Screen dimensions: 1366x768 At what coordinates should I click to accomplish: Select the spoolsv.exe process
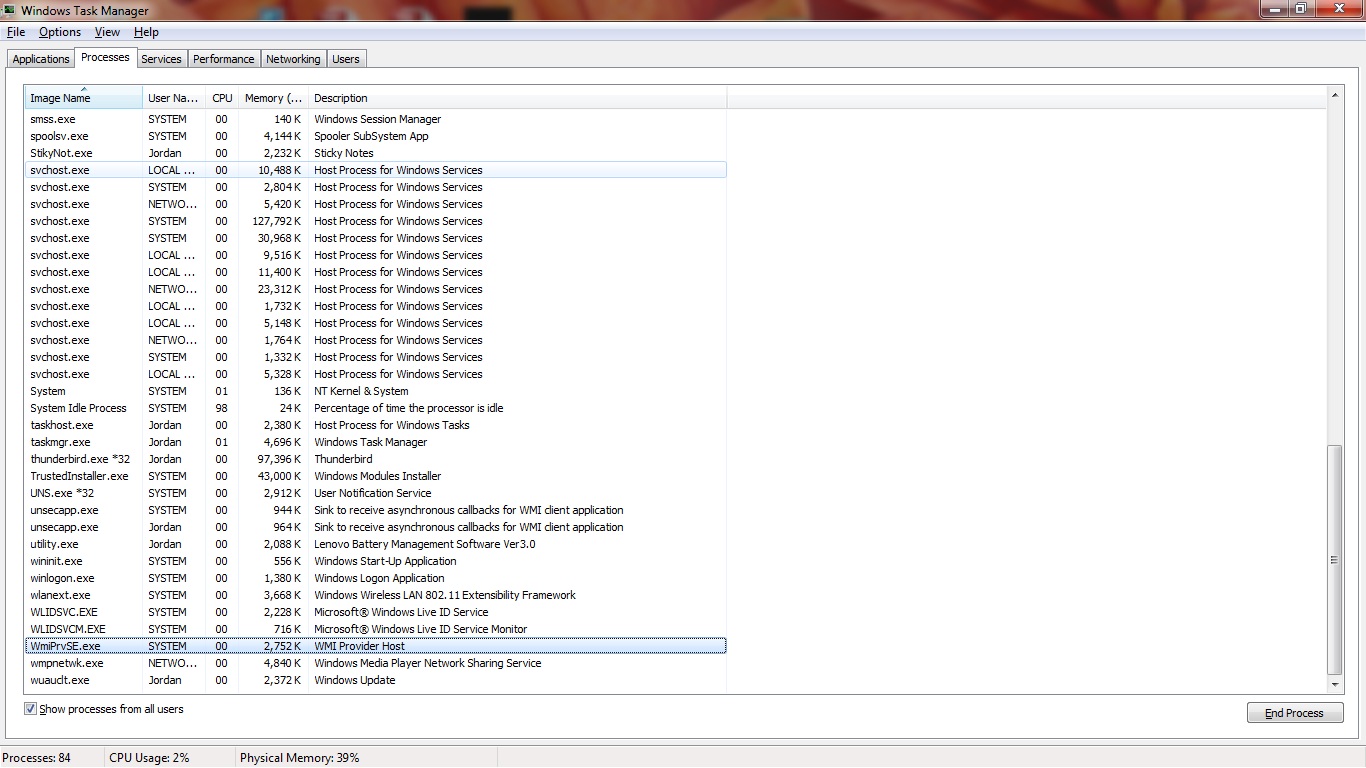point(376,136)
